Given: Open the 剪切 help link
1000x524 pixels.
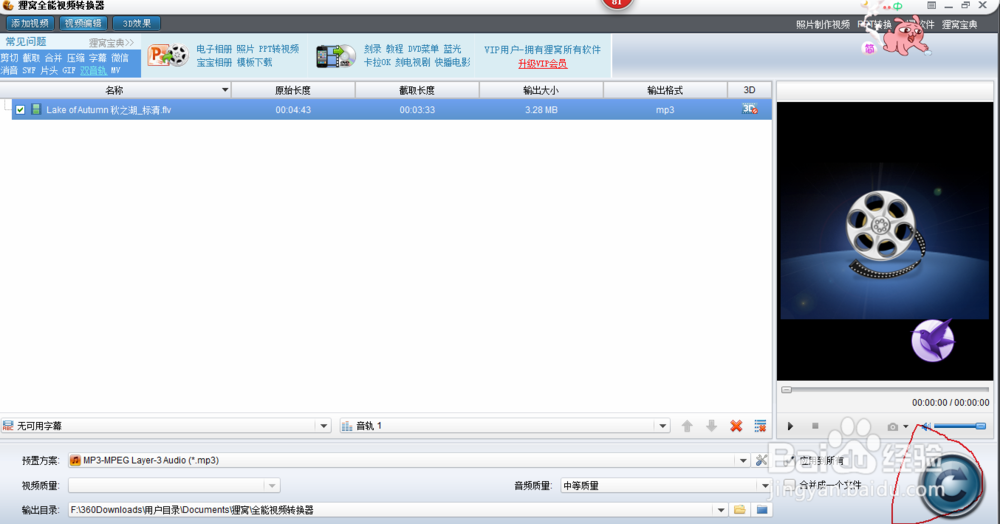Looking at the screenshot, I should [x=10, y=57].
